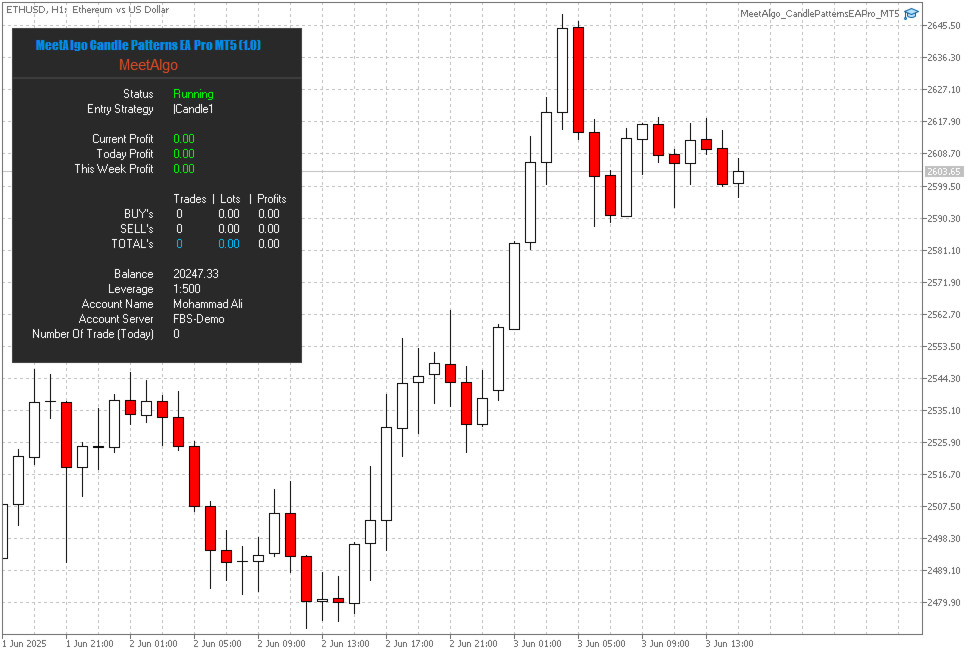Click the green Running status value

click(193, 94)
